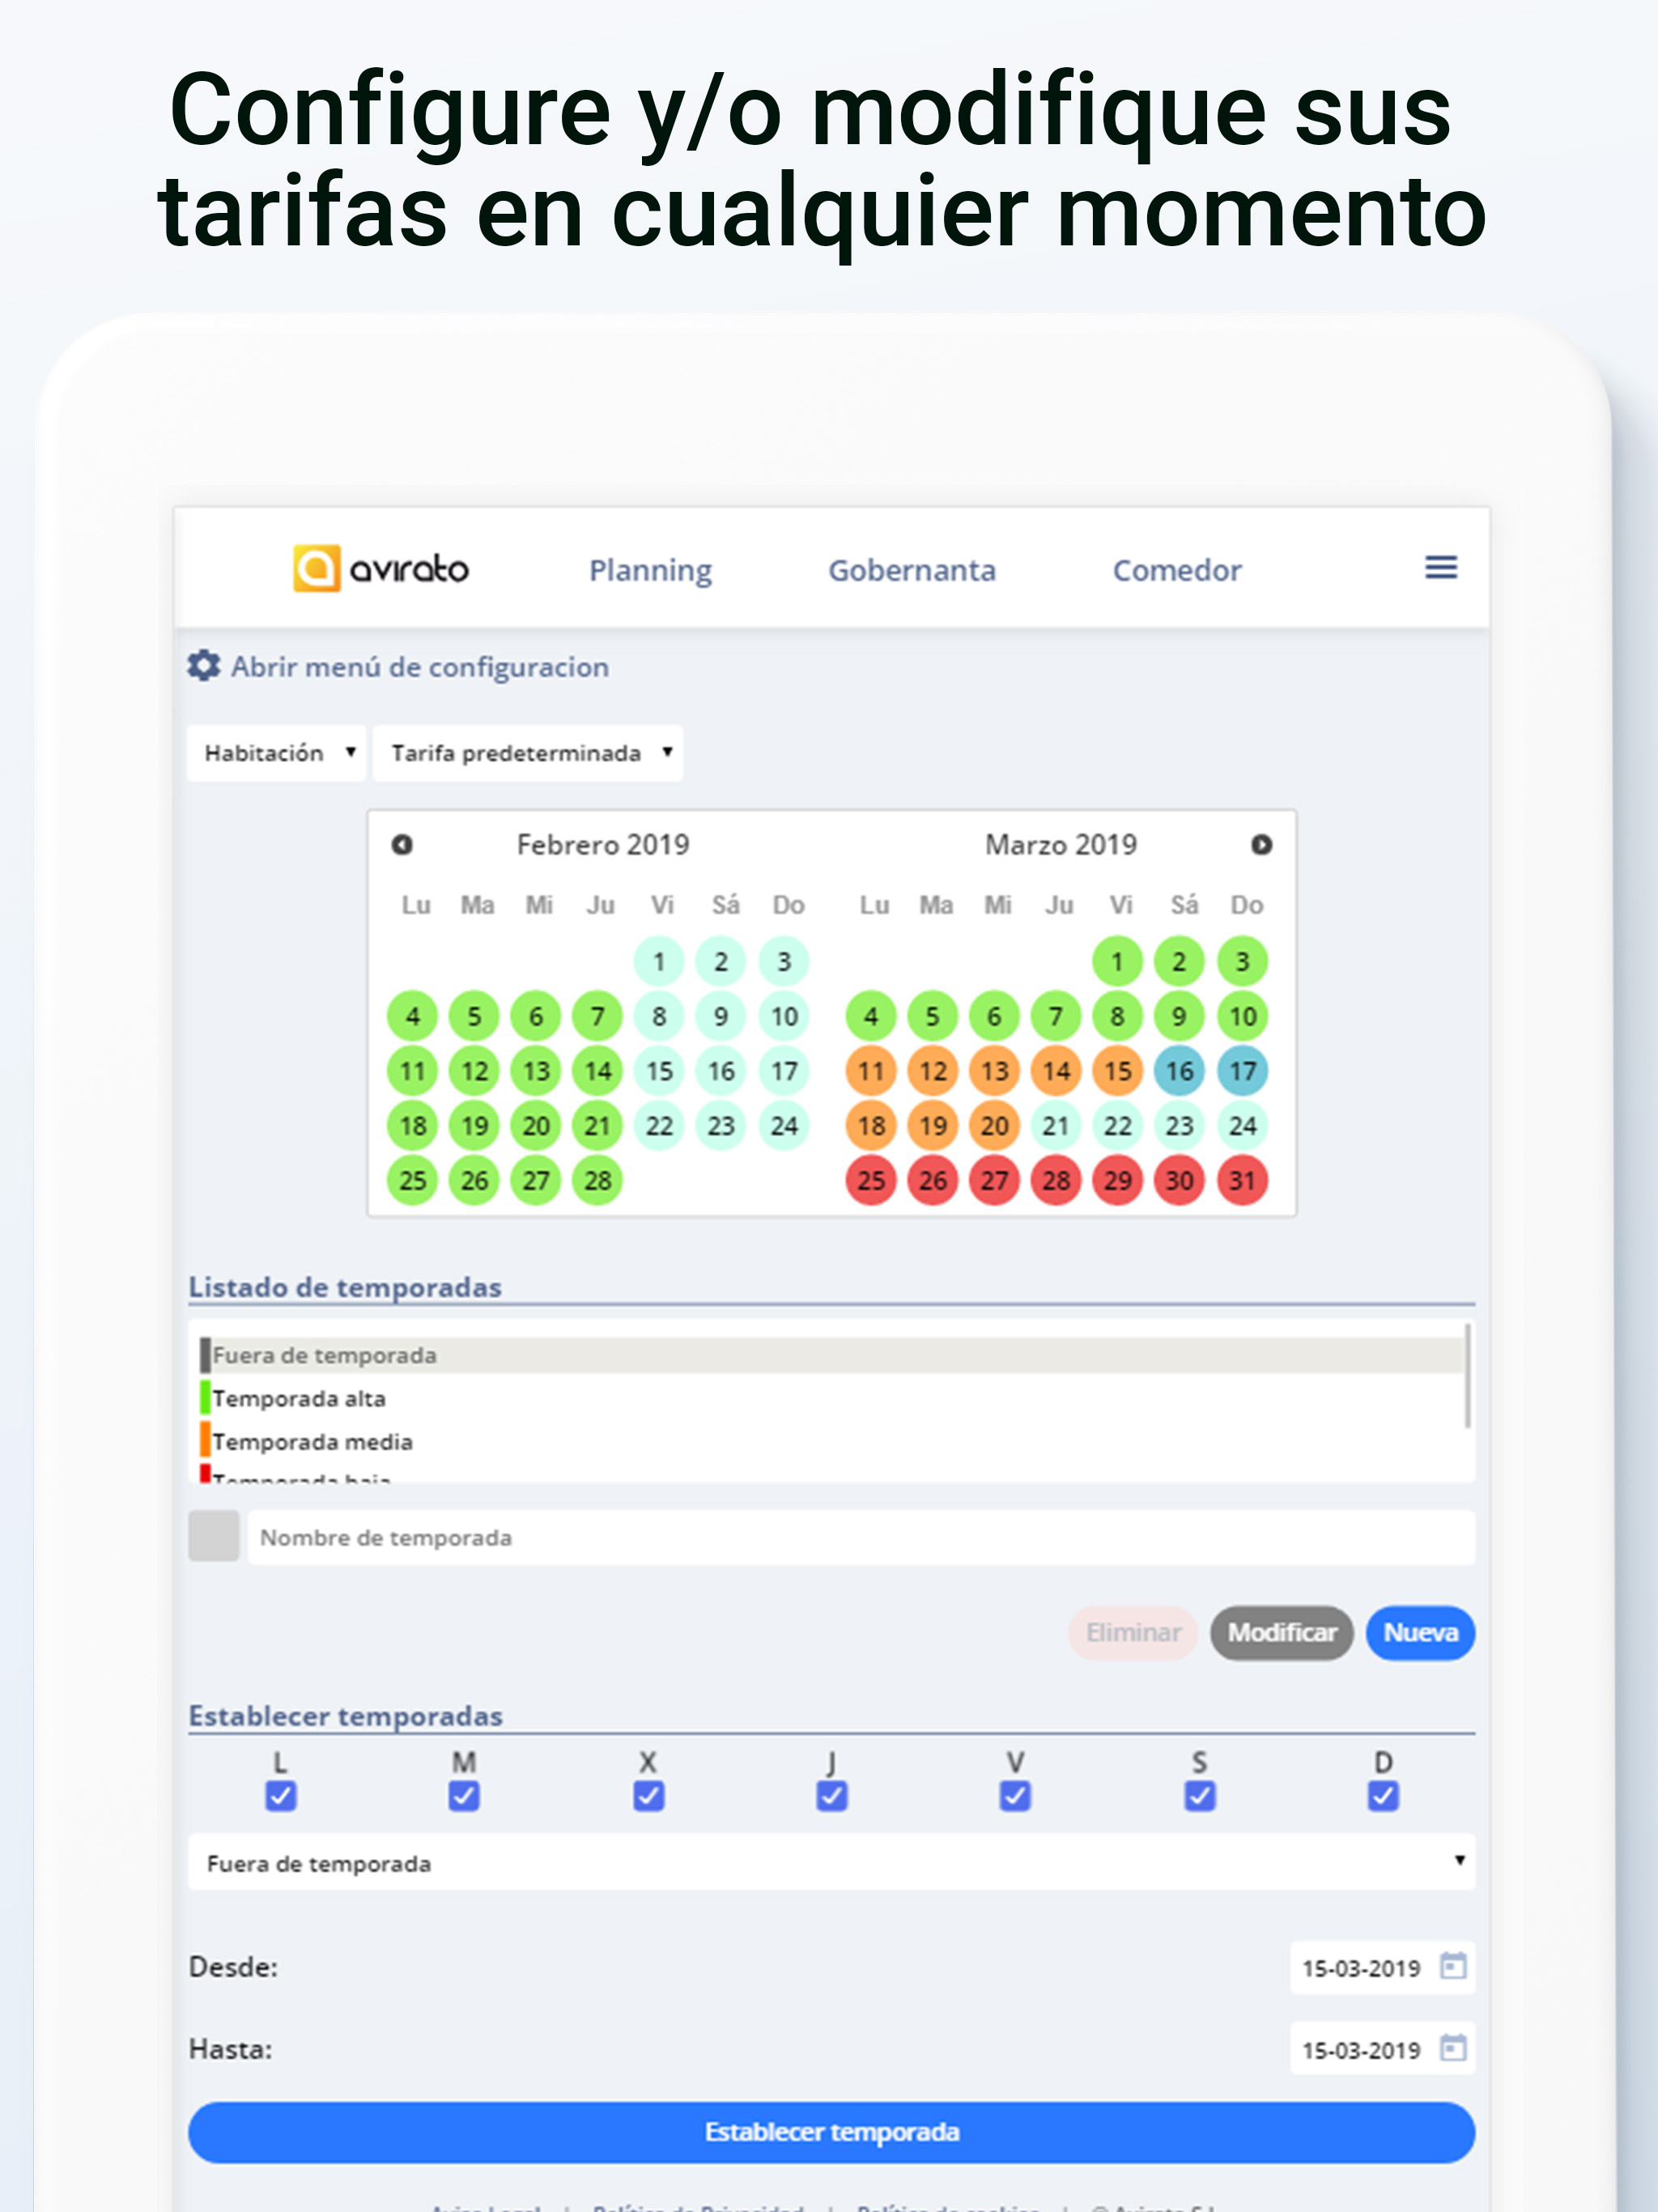
Task: Click the configuration gear icon
Action: pos(204,666)
